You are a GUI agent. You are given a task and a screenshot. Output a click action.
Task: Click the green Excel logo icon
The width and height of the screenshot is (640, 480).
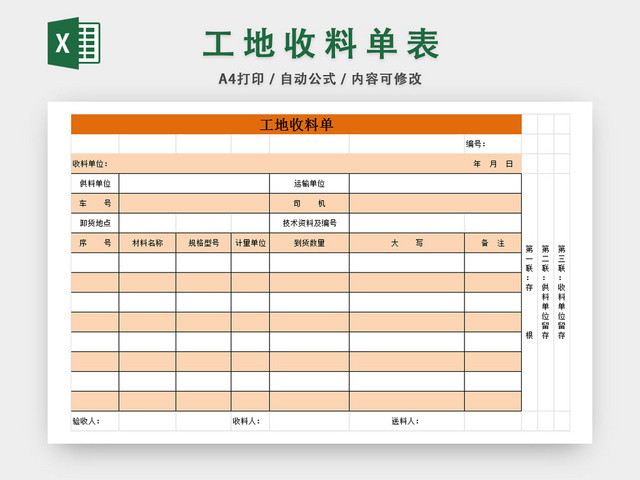(76, 45)
